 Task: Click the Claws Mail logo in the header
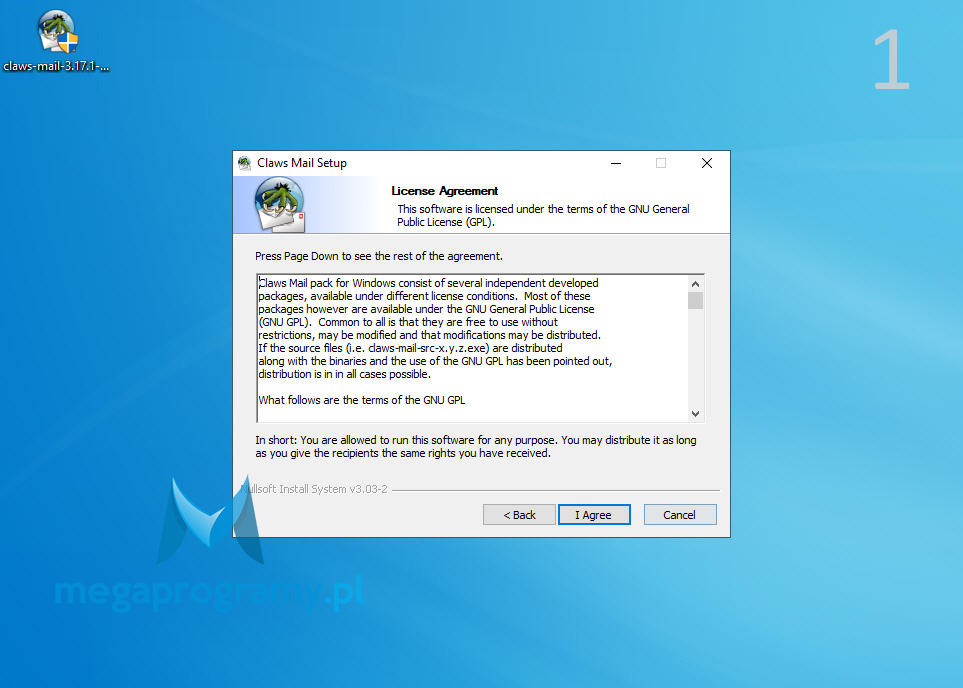(x=280, y=205)
